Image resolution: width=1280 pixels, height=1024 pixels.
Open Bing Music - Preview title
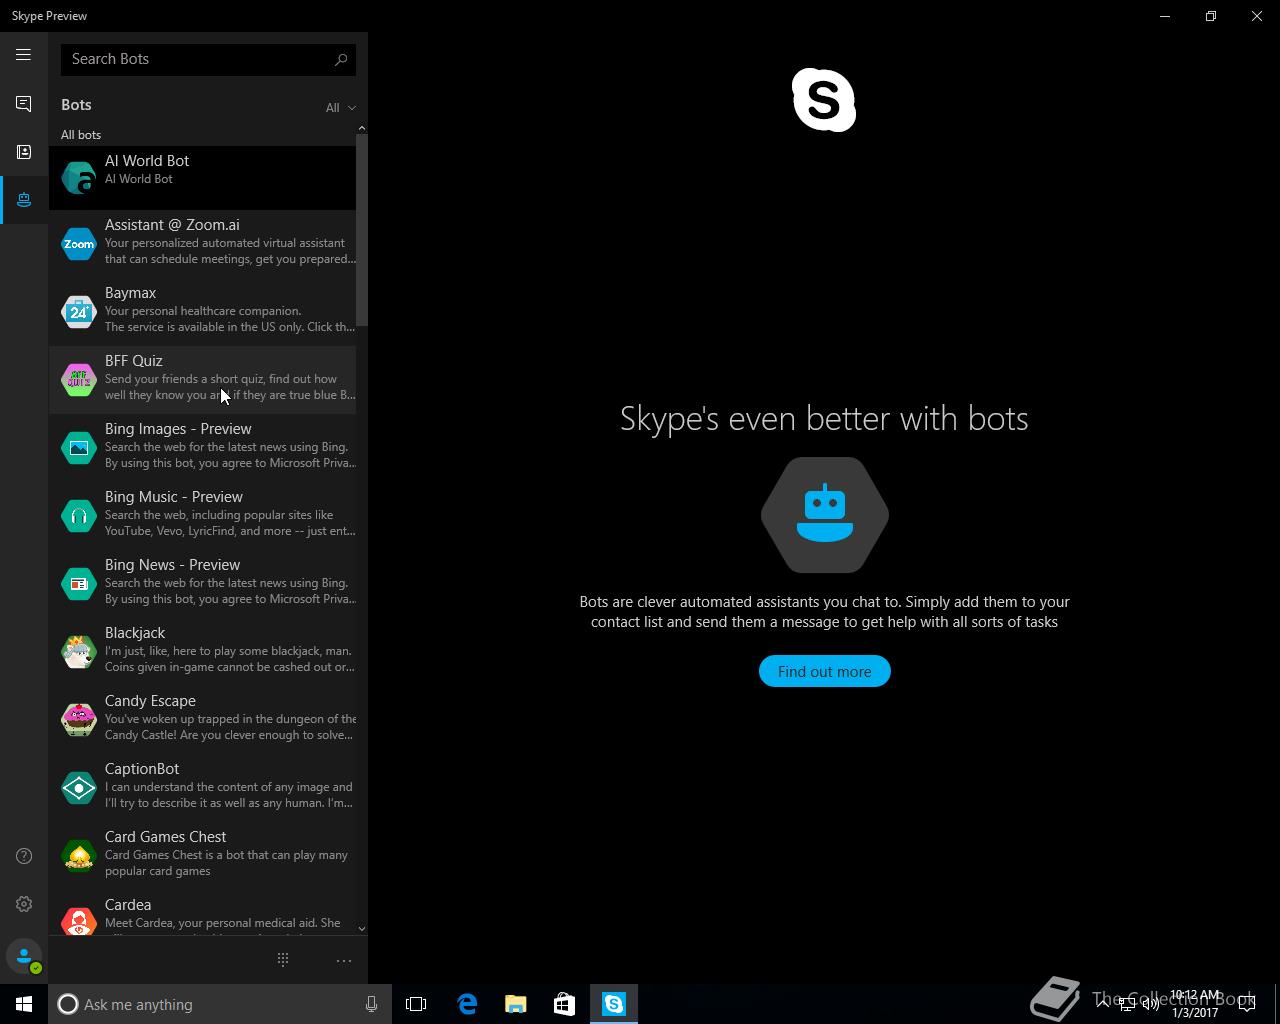[174, 497]
